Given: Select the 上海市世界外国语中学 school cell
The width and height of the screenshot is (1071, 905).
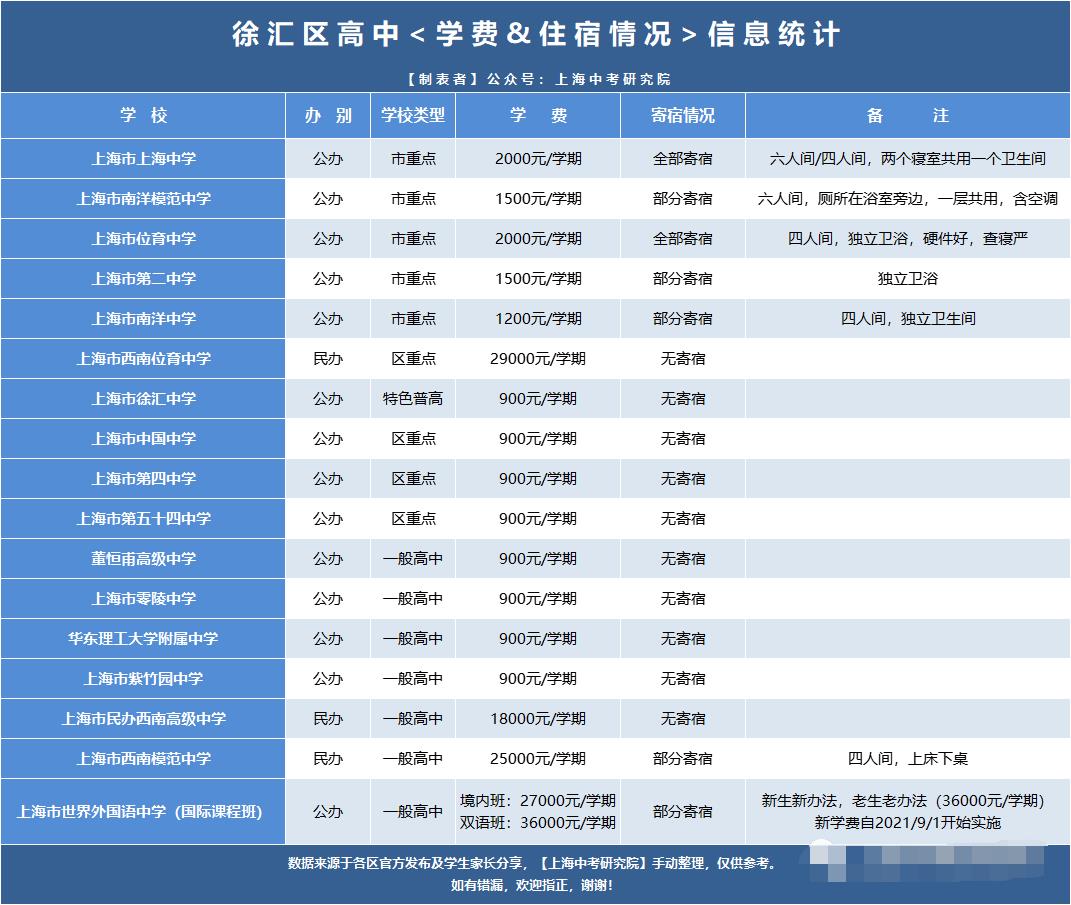Looking at the screenshot, I should [143, 811].
